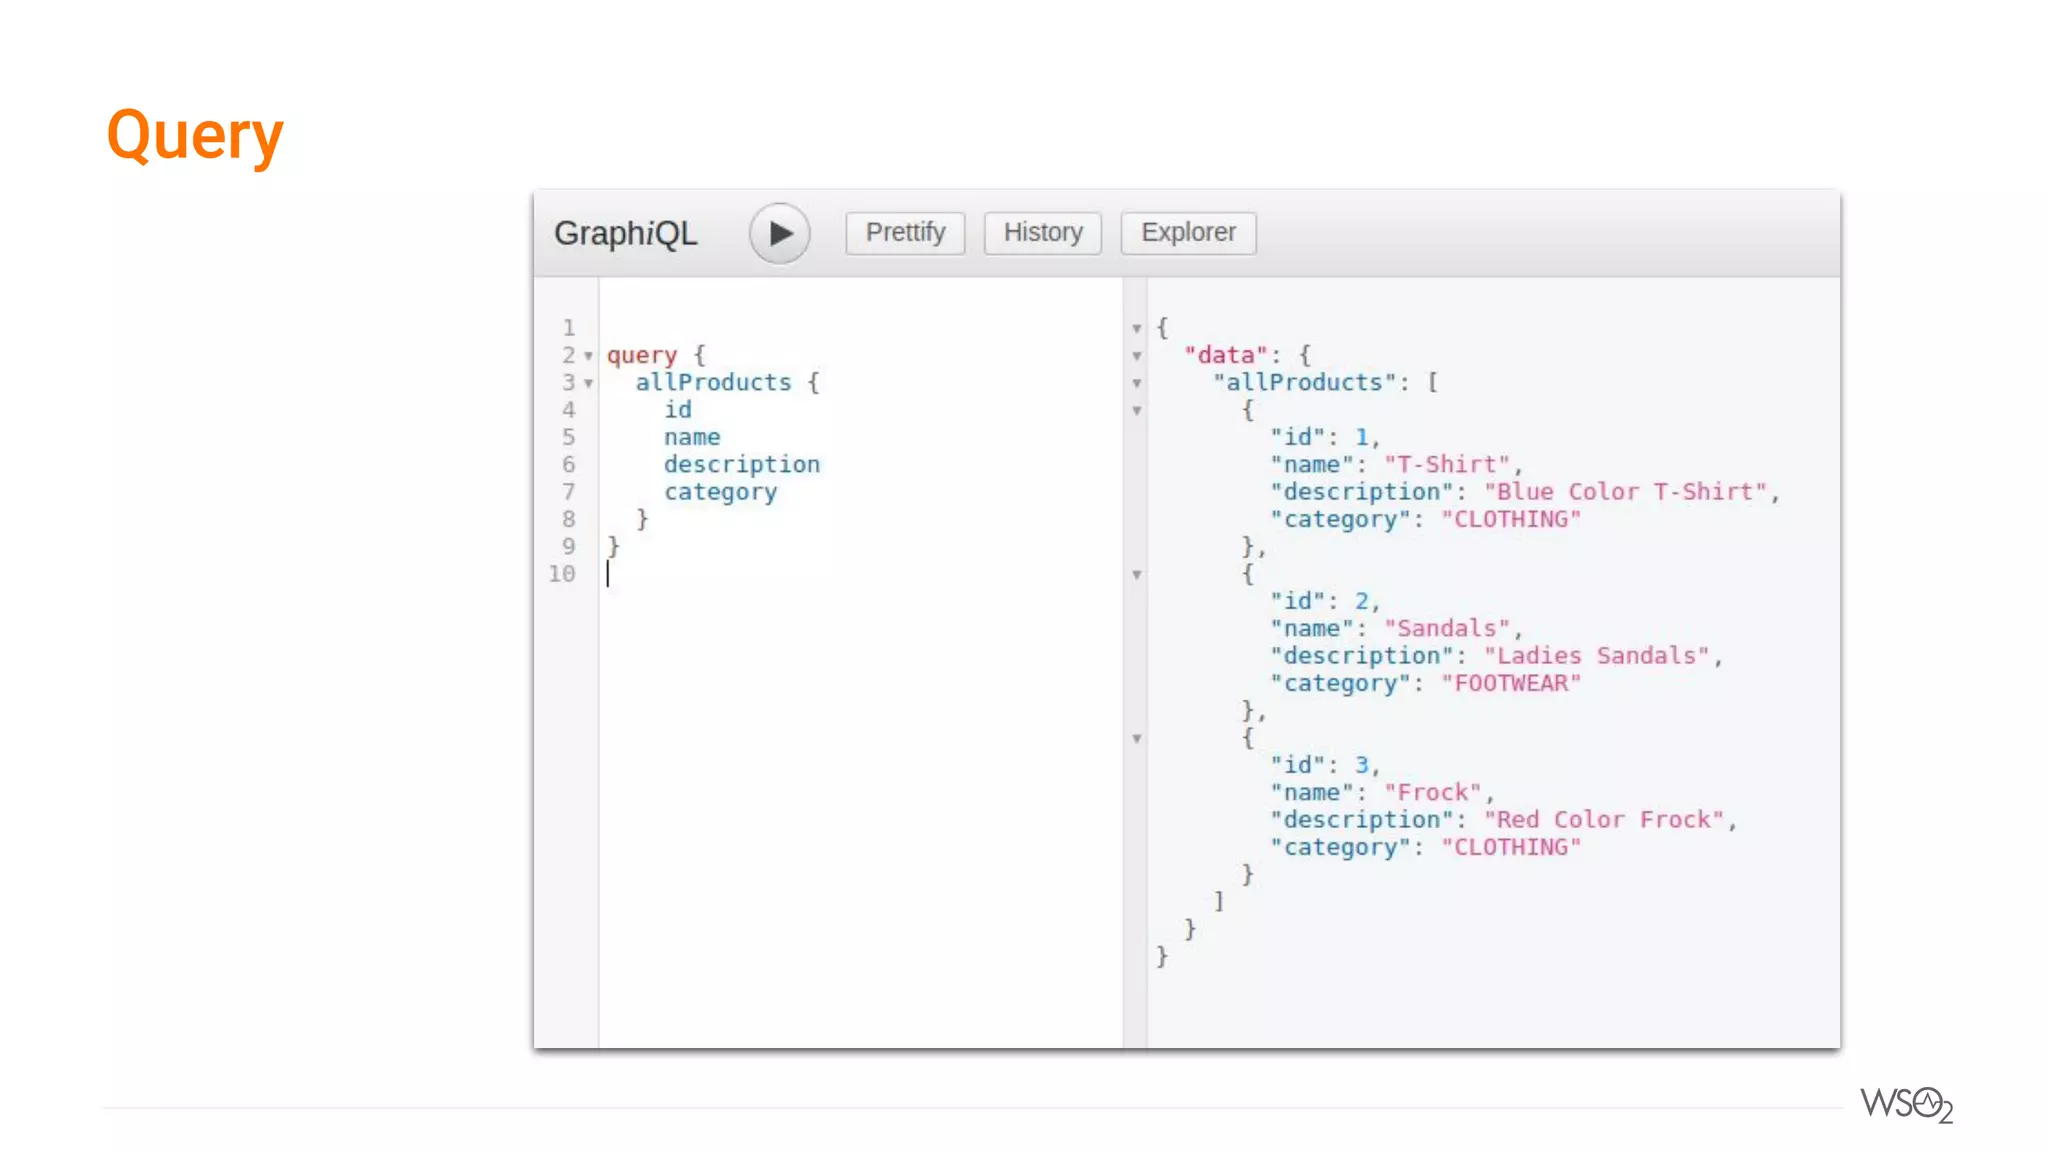
Task: Collapse the query block at line 2
Action: point(589,356)
